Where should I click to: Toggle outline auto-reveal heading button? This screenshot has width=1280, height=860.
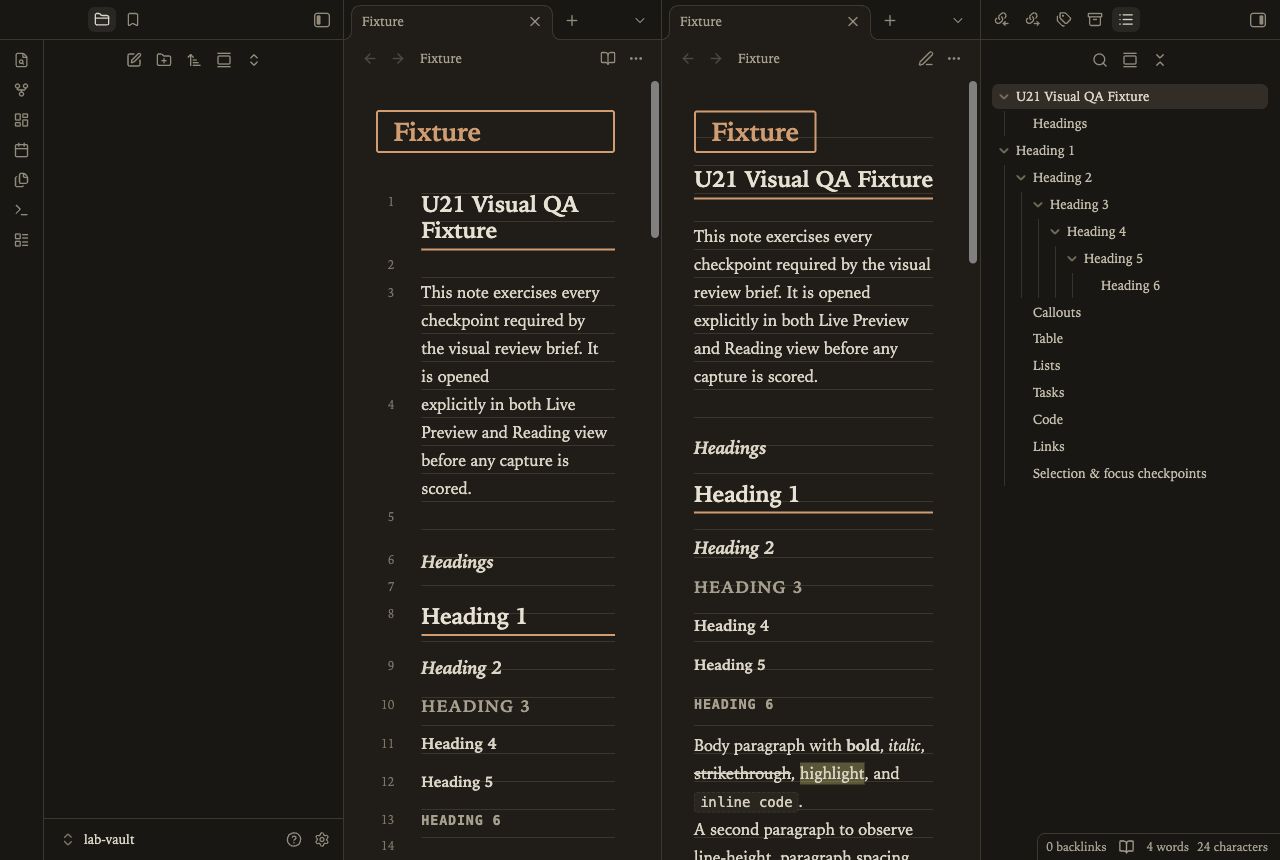[x=1130, y=60]
